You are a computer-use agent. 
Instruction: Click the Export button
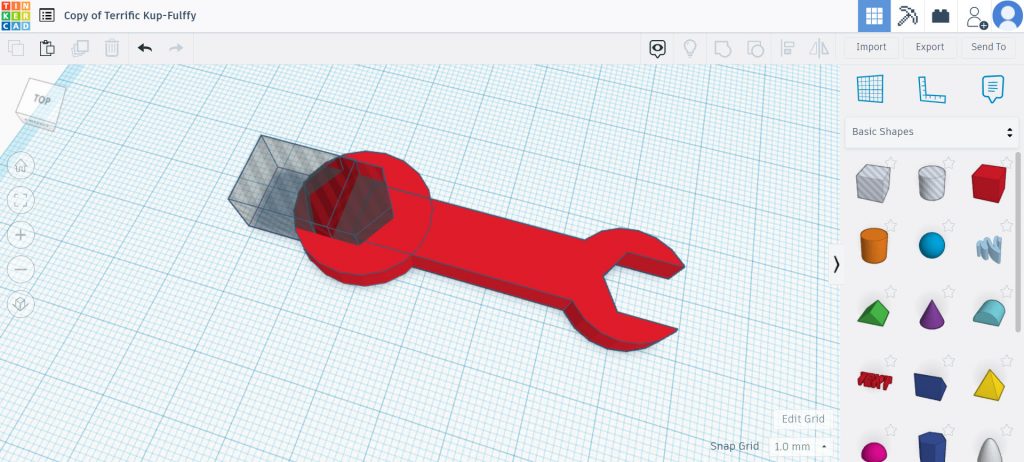click(929, 47)
